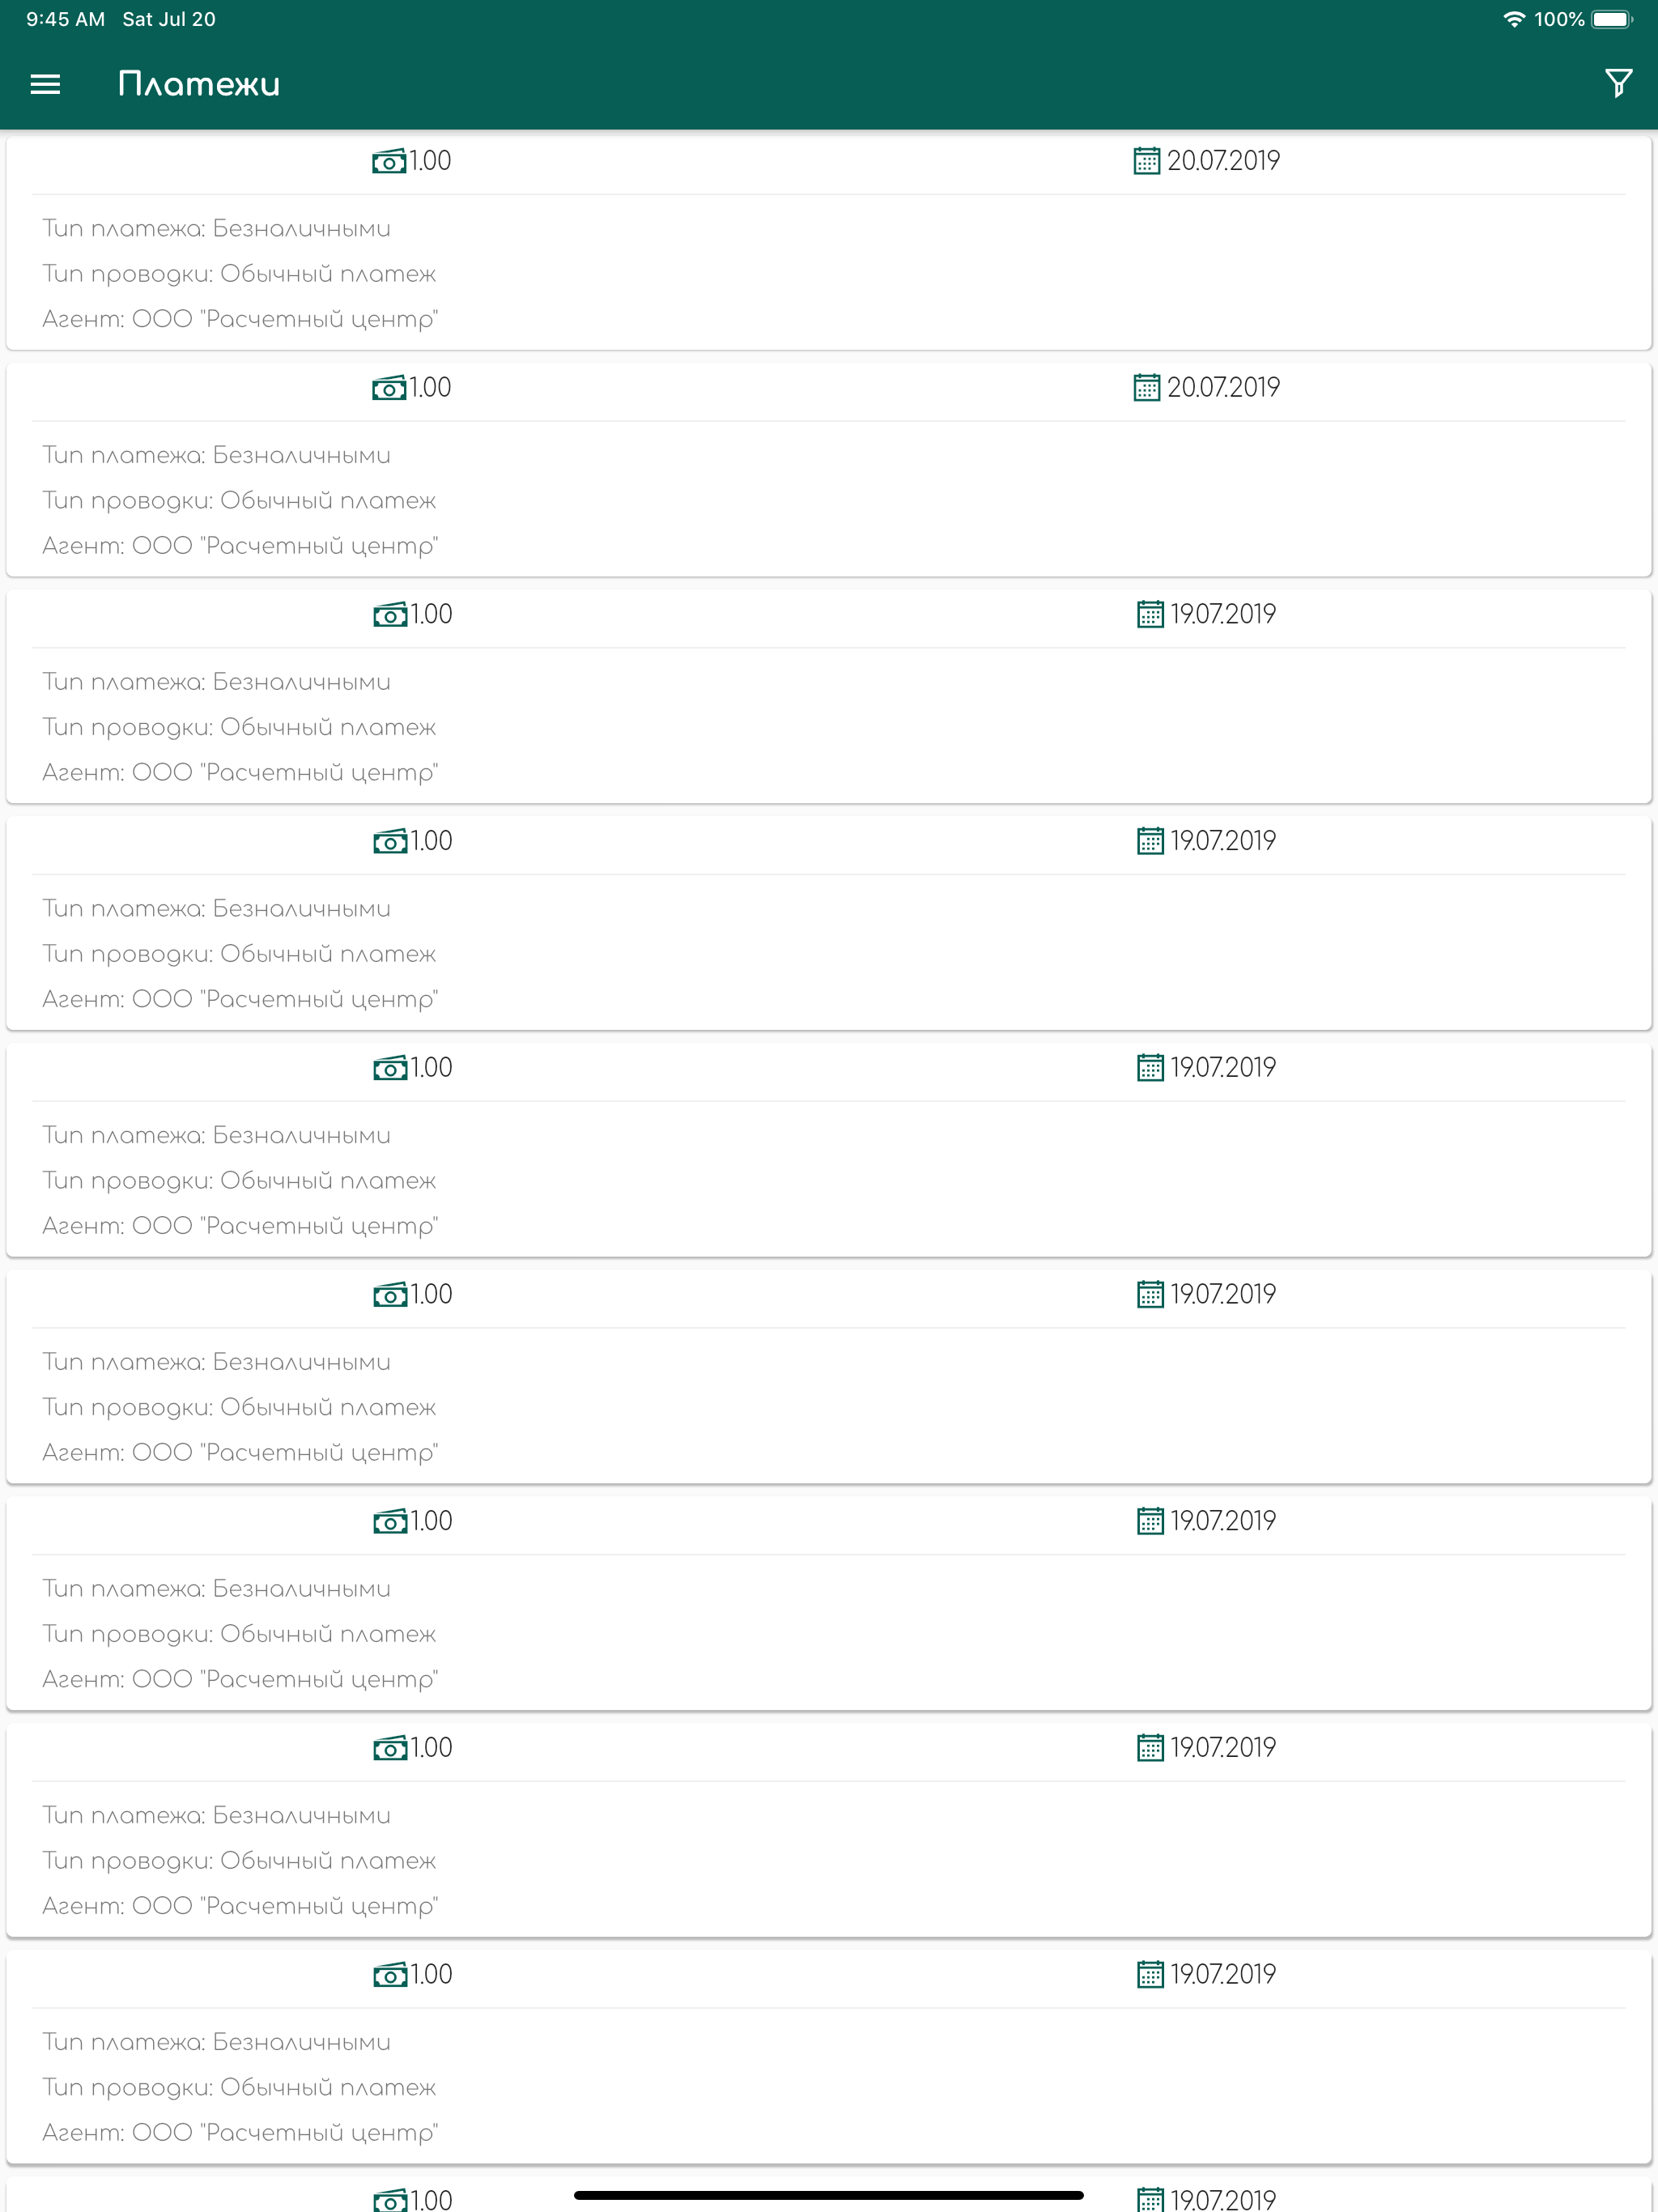Tap the 19.07.2019 date on fifth payment
The height and width of the screenshot is (2212, 1658).
[1223, 1068]
